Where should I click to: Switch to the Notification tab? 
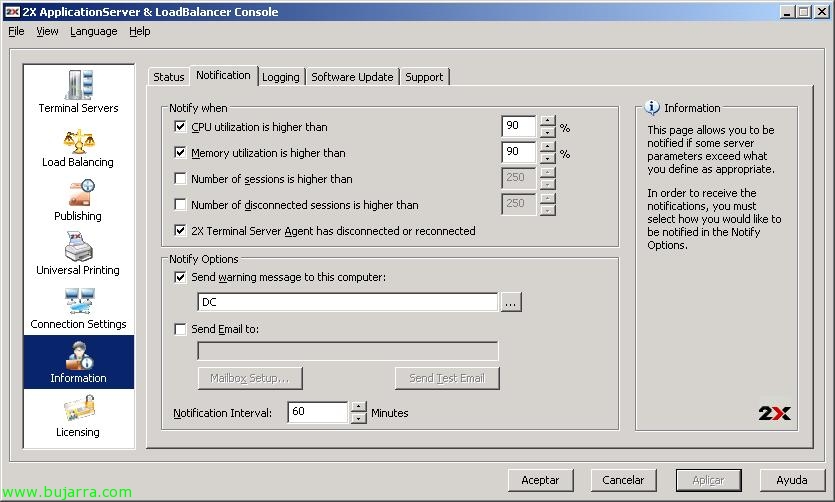point(223,75)
